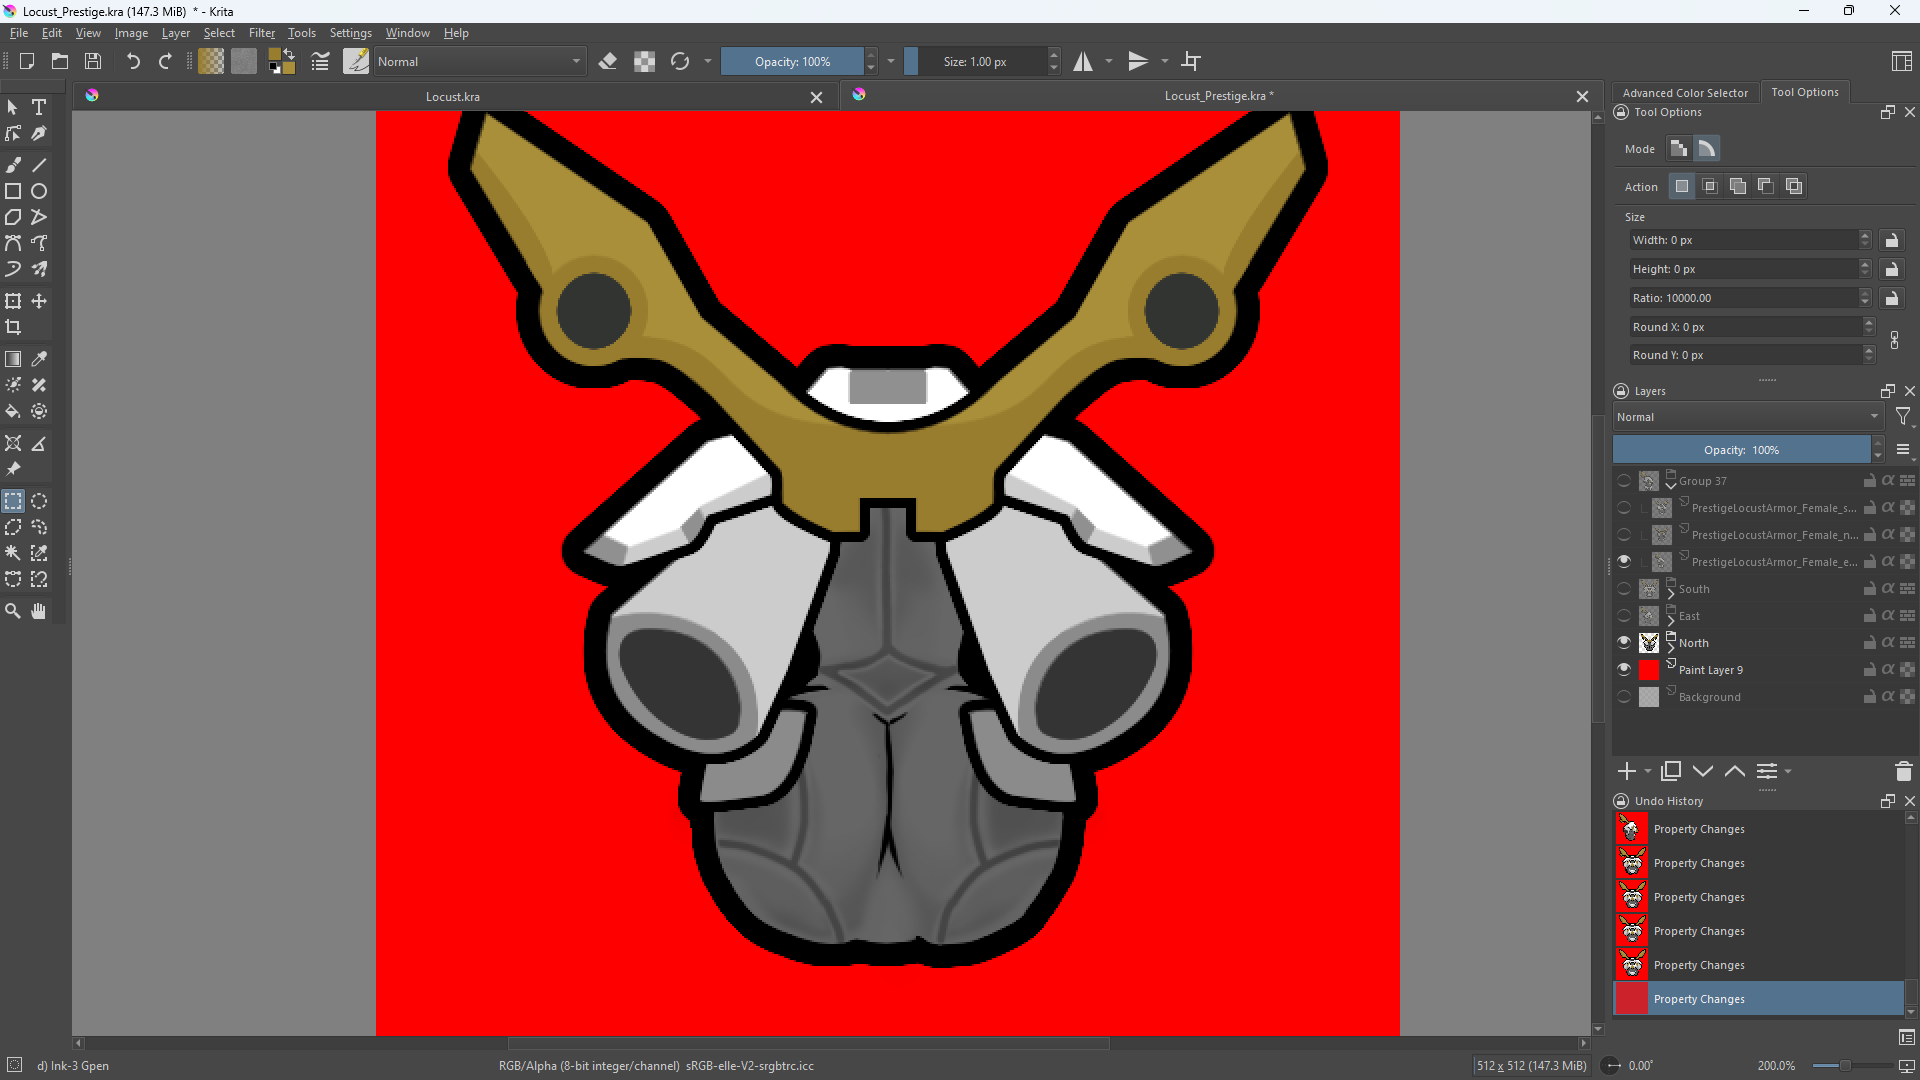
Task: Switch to the Locust.kra document tab
Action: click(452, 97)
